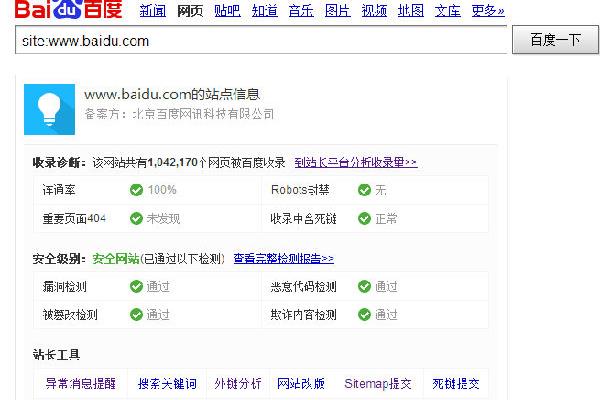Open 异常消息提醒 webmaster tool
600x400 pixels.
point(80,383)
